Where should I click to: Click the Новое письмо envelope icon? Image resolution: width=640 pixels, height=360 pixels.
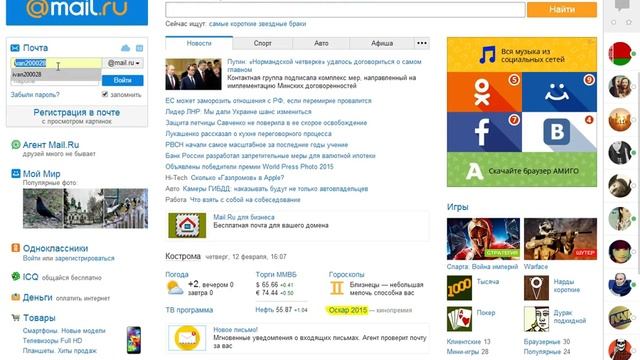point(187,338)
